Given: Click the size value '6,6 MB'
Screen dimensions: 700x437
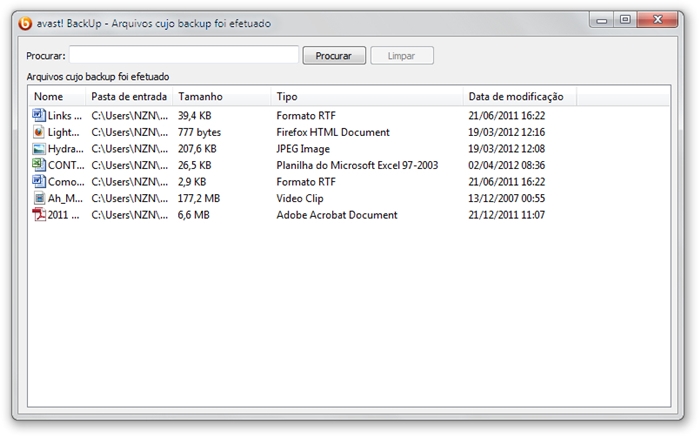Looking at the screenshot, I should click(x=193, y=215).
